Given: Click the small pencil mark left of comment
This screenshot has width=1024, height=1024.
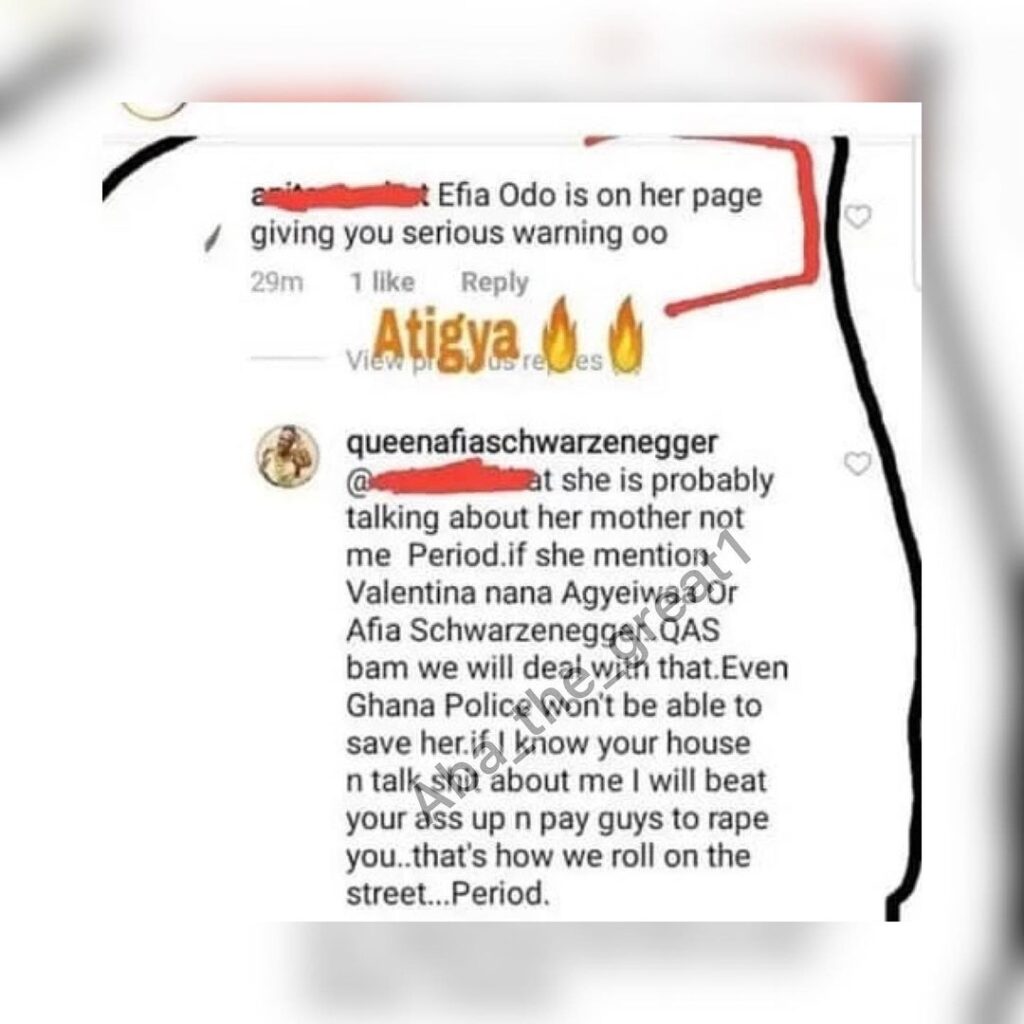Looking at the screenshot, I should [210, 240].
